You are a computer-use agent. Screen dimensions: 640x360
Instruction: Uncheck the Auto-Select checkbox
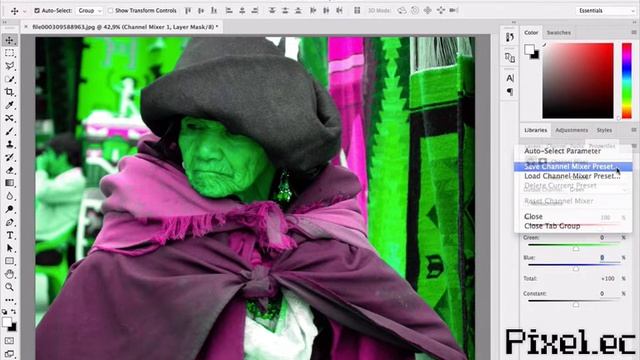[x=37, y=11]
